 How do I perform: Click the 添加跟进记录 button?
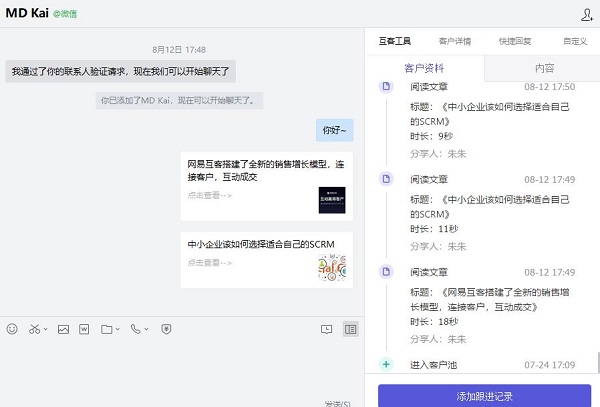[x=483, y=395]
